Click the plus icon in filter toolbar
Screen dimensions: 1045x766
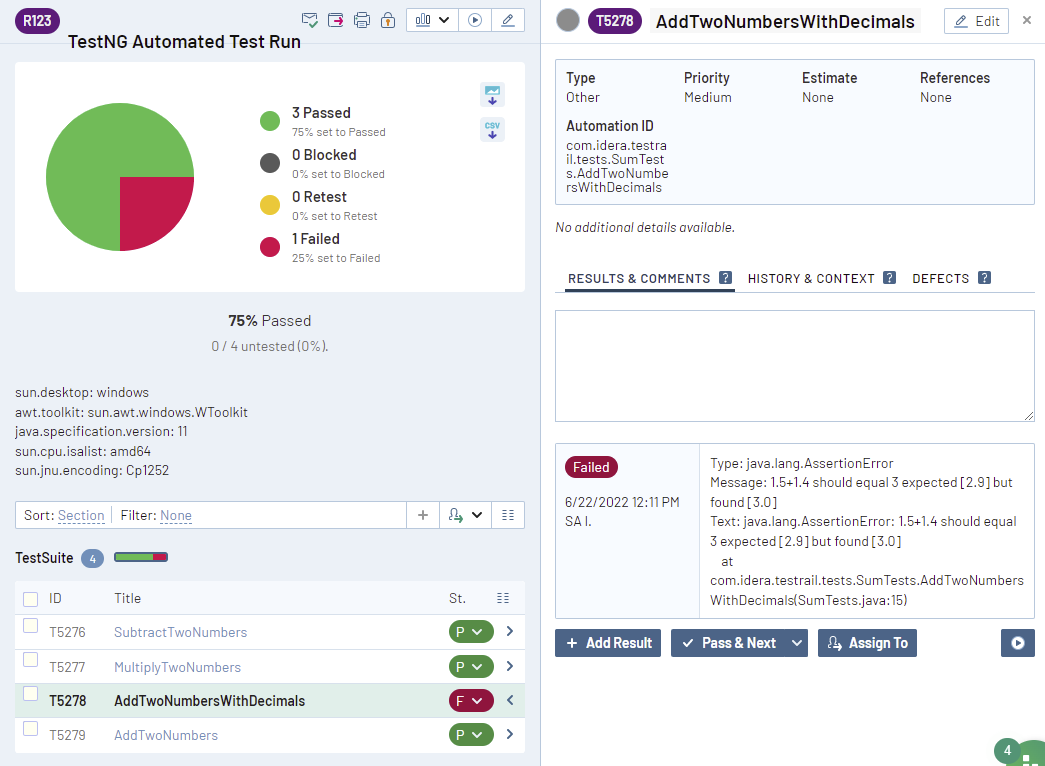423,515
